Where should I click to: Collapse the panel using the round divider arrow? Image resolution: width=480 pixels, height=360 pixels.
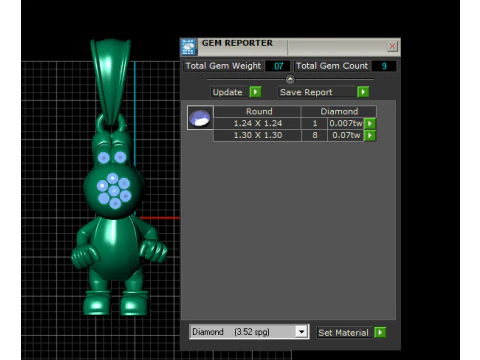click(290, 79)
